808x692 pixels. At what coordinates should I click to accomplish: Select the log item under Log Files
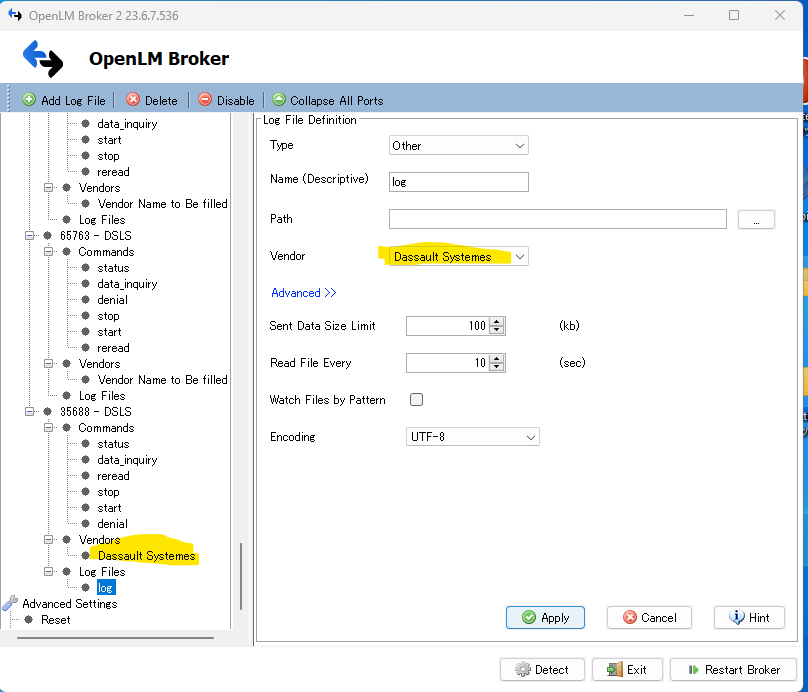[106, 588]
